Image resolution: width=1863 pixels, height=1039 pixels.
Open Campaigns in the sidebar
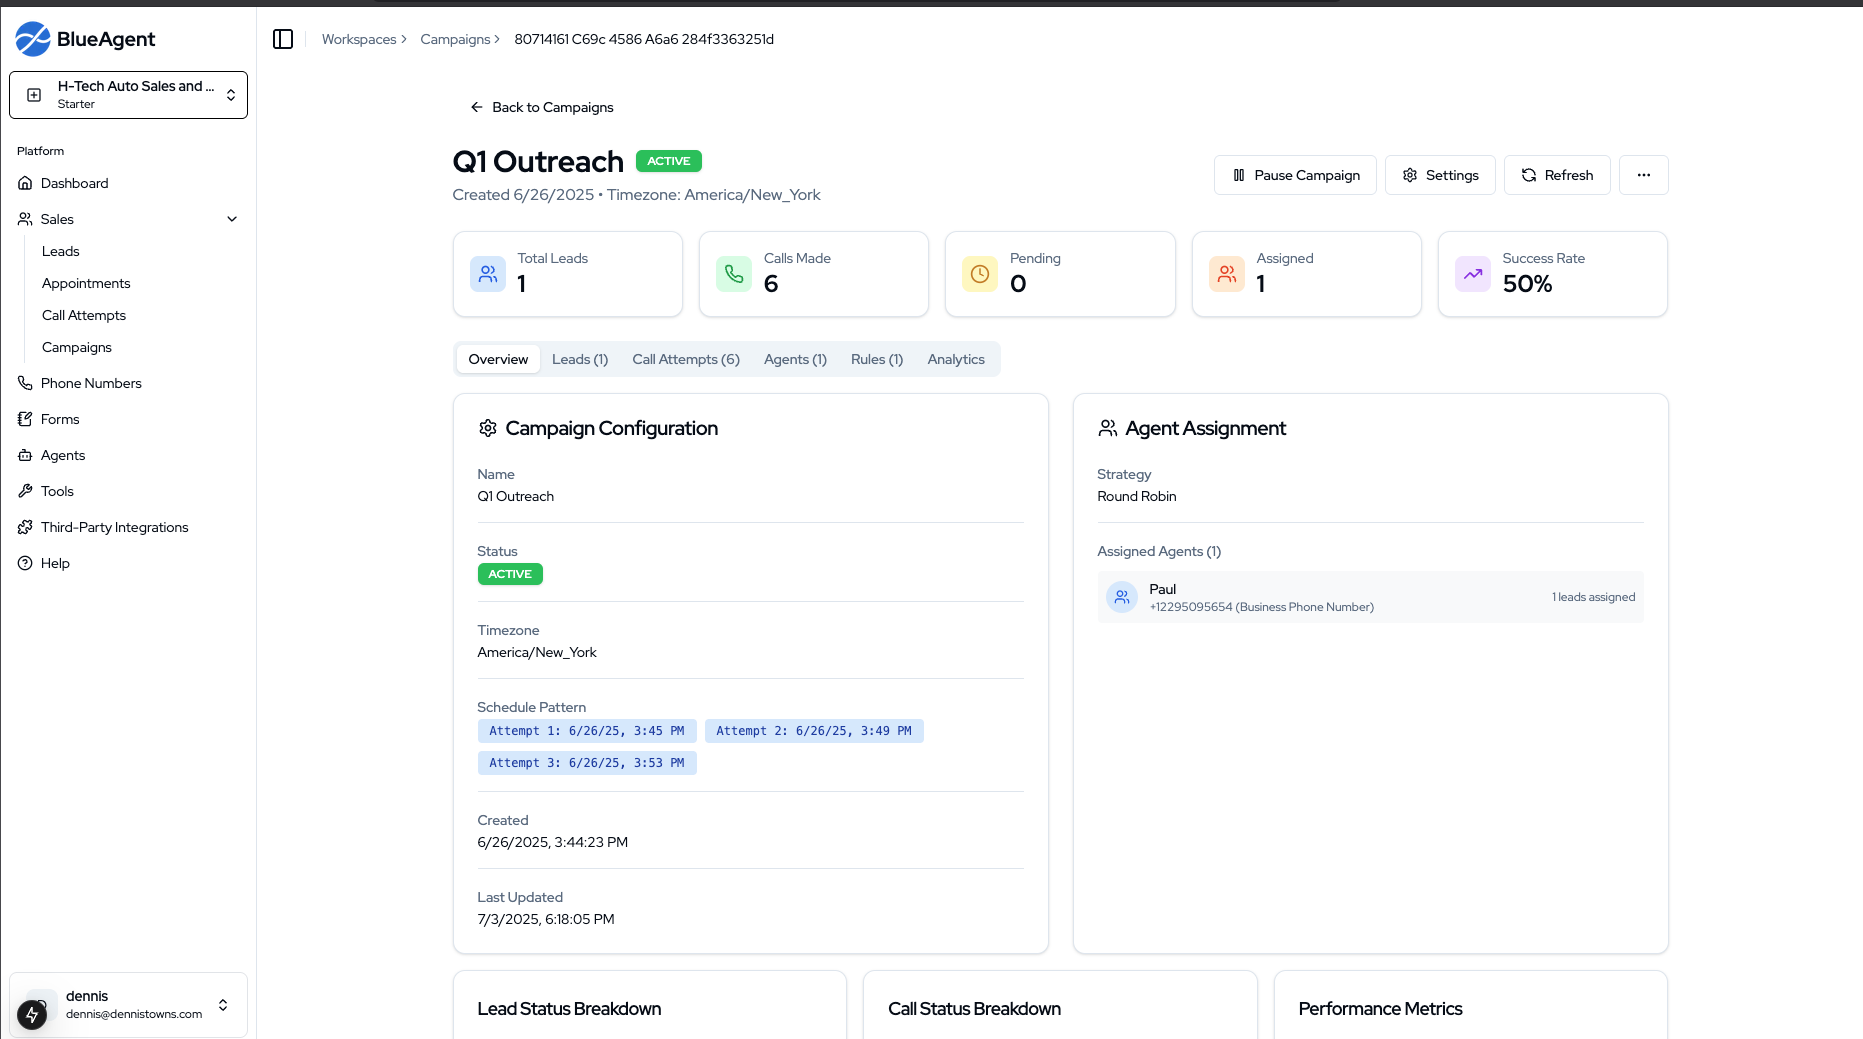point(77,347)
